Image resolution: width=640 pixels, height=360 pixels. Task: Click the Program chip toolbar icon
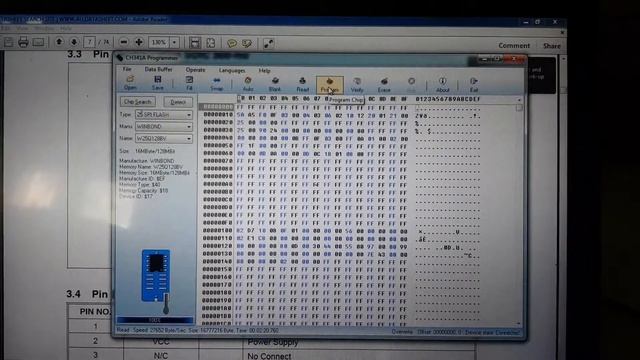tap(329, 84)
